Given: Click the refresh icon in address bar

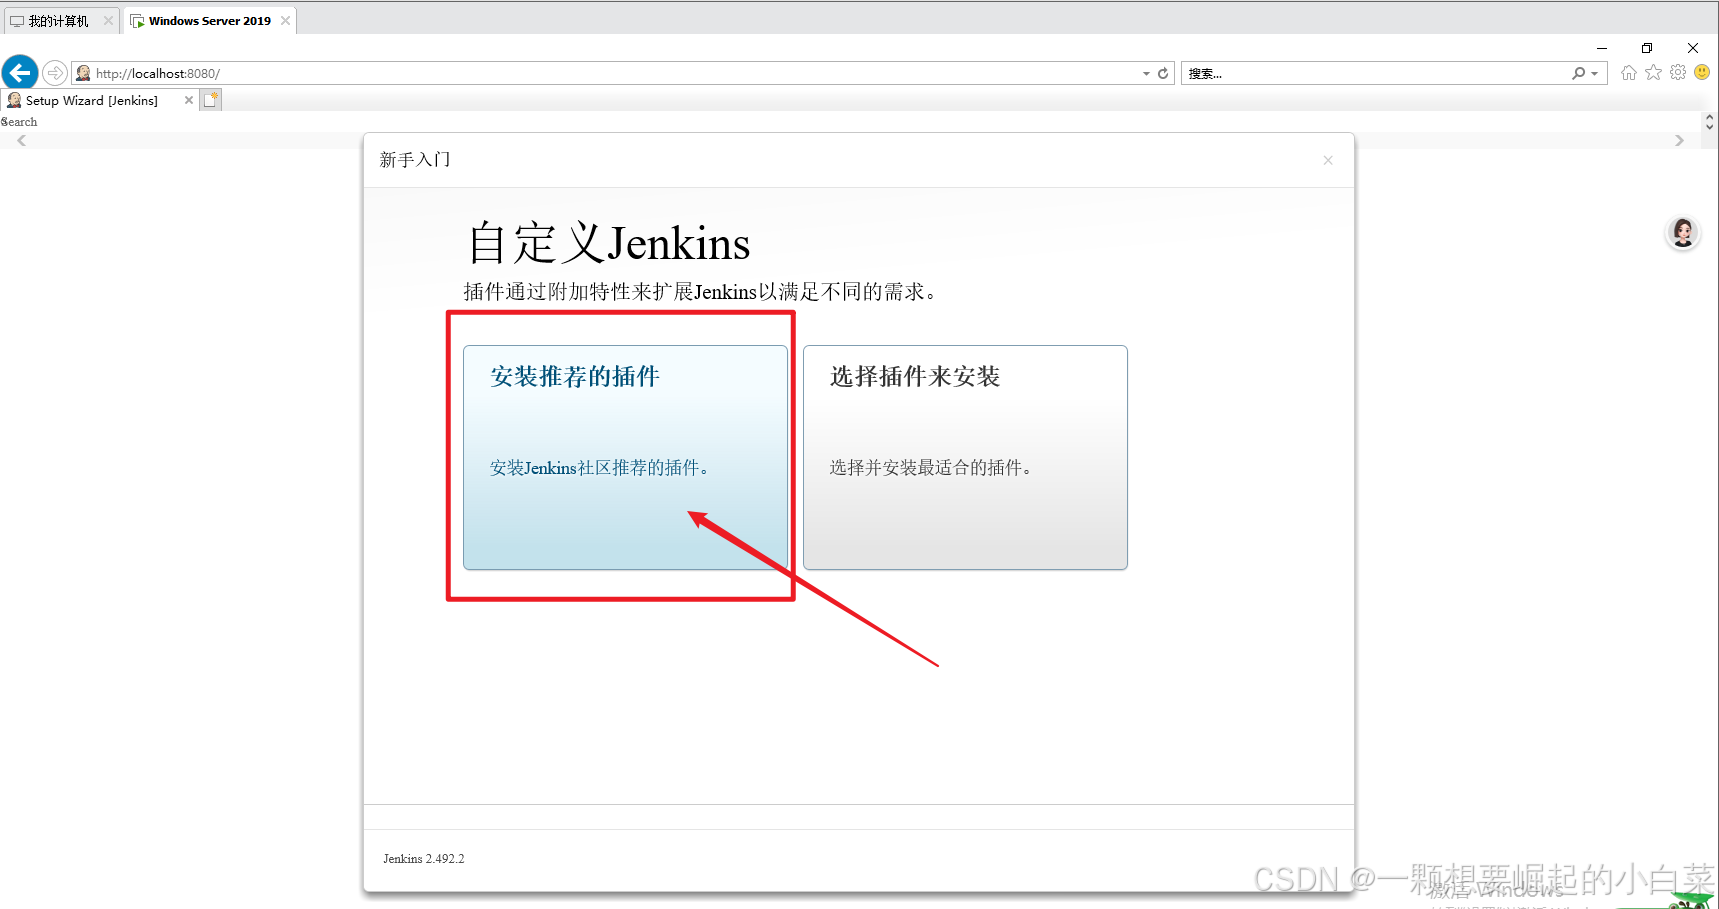Looking at the screenshot, I should tap(1163, 73).
